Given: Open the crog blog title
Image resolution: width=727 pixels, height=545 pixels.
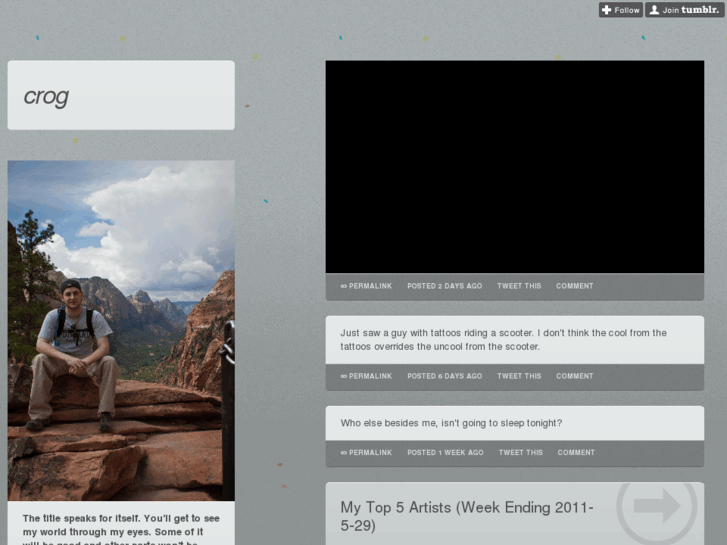Looking at the screenshot, I should pyautogui.click(x=46, y=96).
